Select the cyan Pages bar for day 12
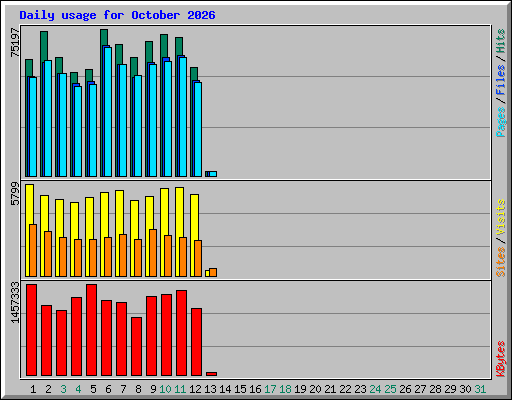Image resolution: width=512 pixels, height=400 pixels. click(x=198, y=129)
